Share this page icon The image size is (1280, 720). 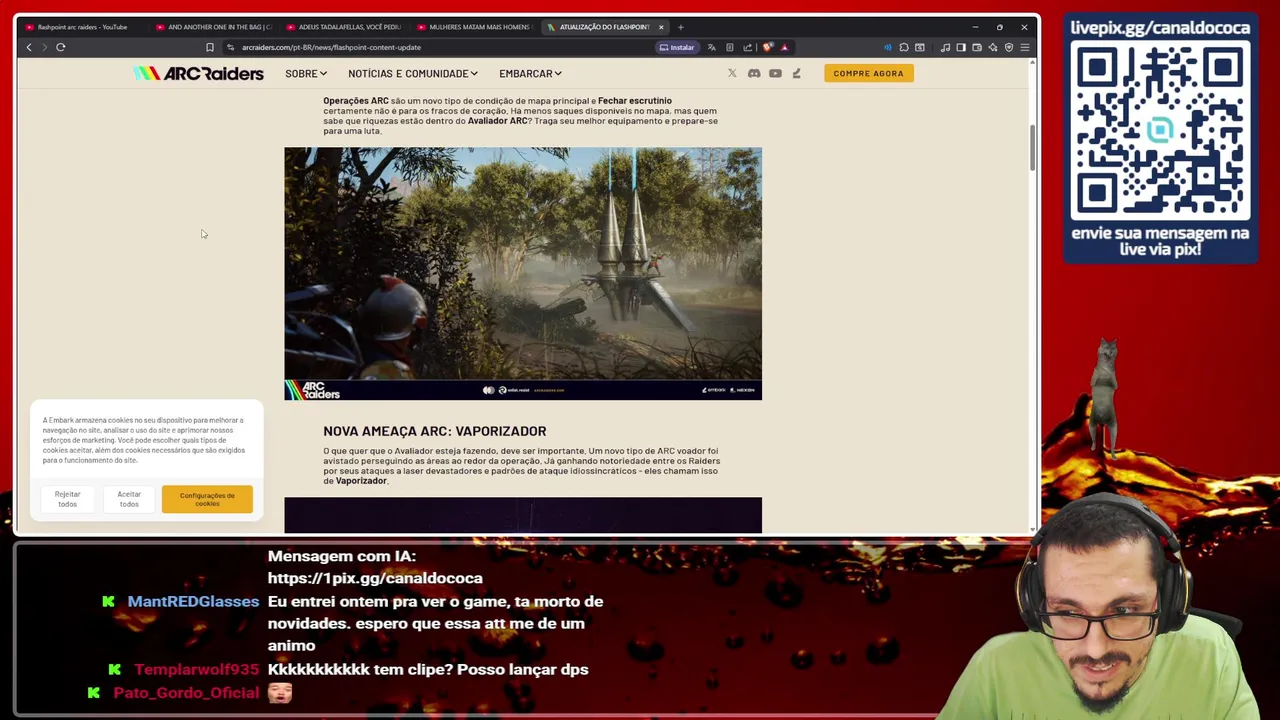(x=747, y=47)
